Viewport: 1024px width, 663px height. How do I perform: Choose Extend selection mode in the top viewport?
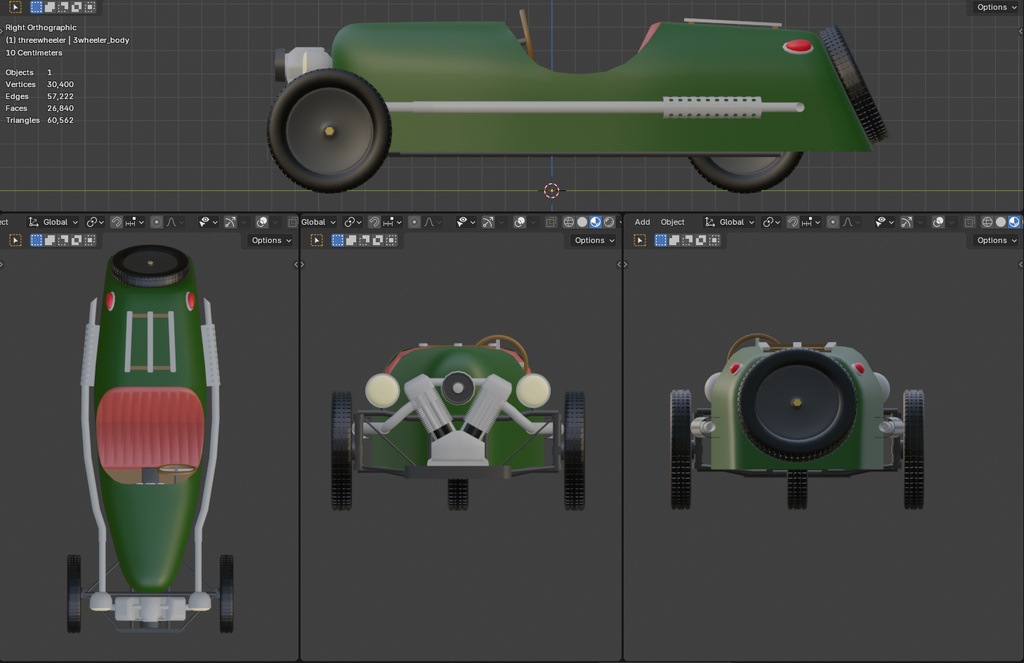click(x=50, y=7)
